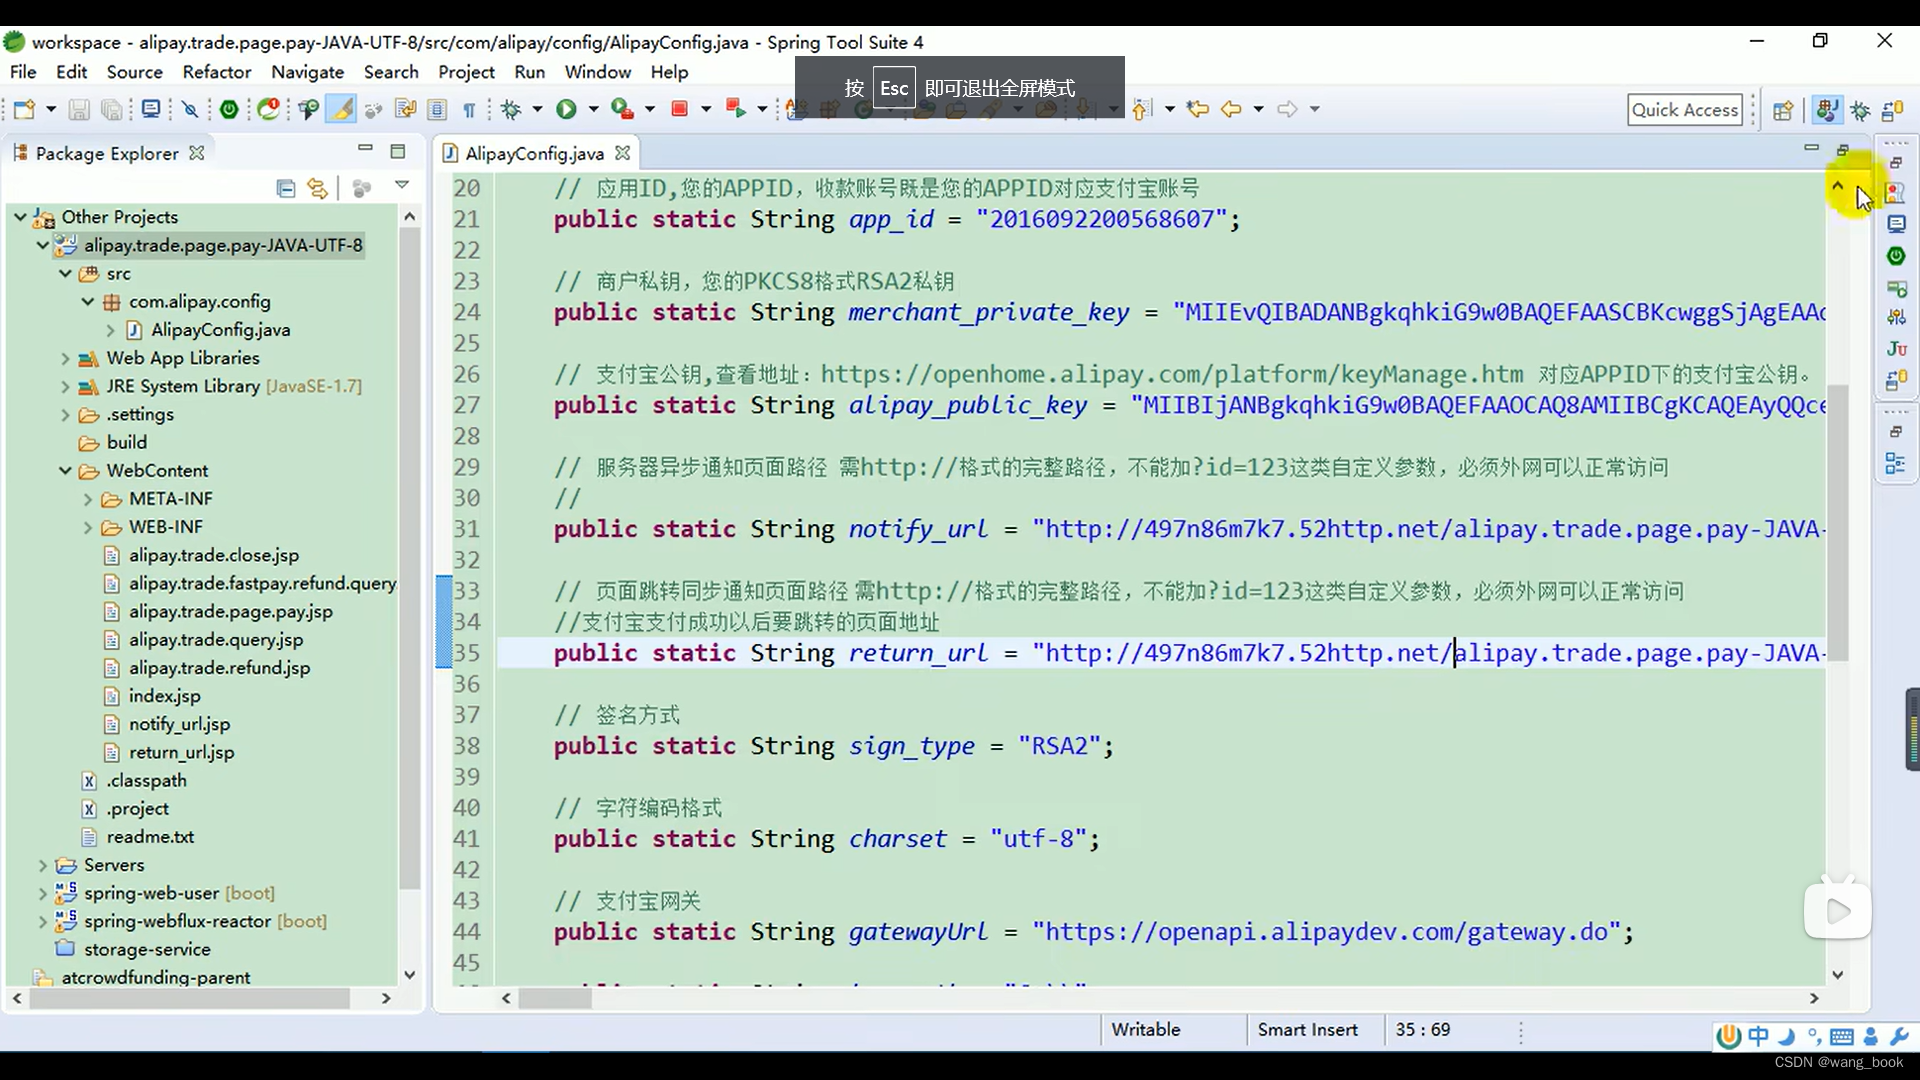Image resolution: width=1920 pixels, height=1080 pixels.
Task: Close the AlipayConfig.java tab
Action: click(623, 153)
